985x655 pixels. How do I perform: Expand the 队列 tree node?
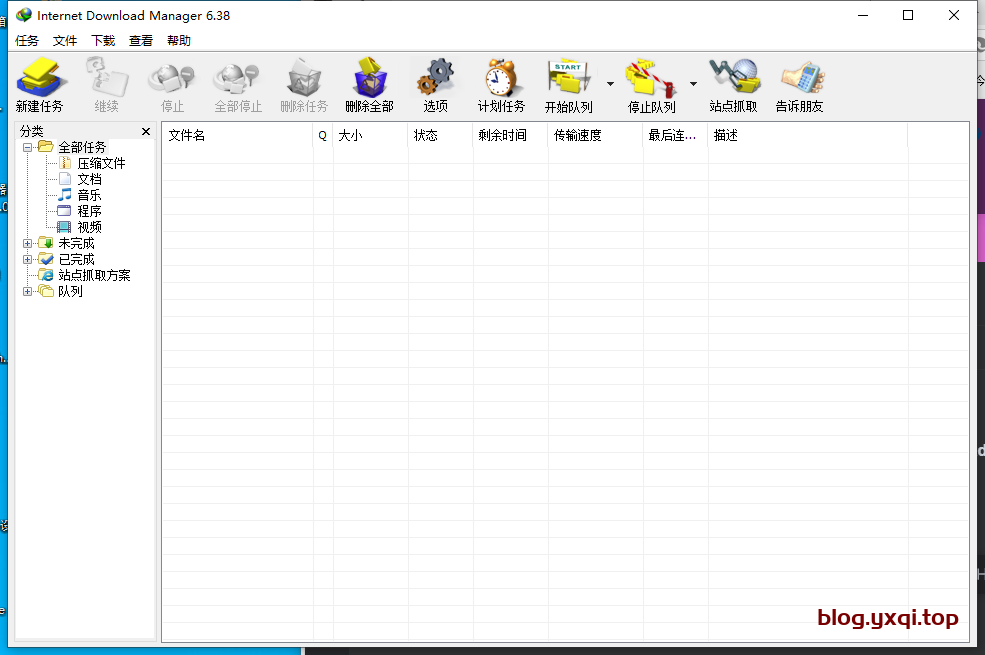coord(29,291)
